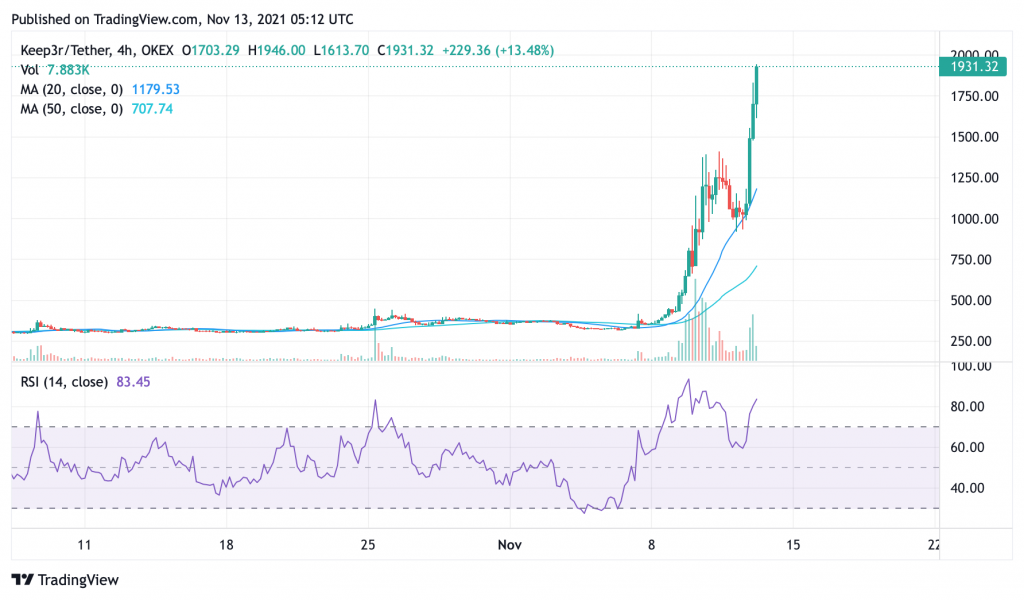The height and width of the screenshot is (600, 1024).
Task: Select the MA (20, close, 0) legend
Action: click(x=71, y=89)
